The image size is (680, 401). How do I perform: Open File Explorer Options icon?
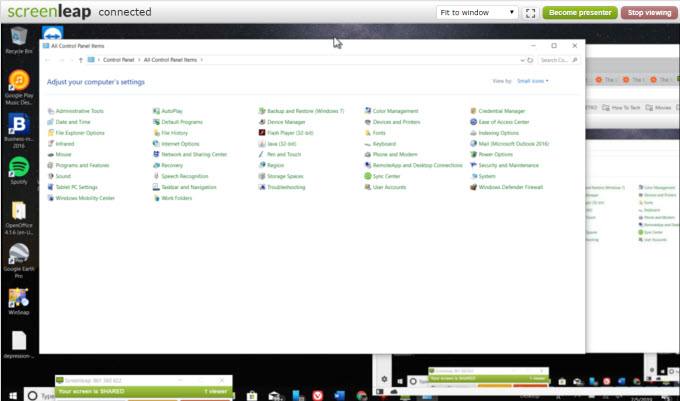pyautogui.click(x=51, y=133)
